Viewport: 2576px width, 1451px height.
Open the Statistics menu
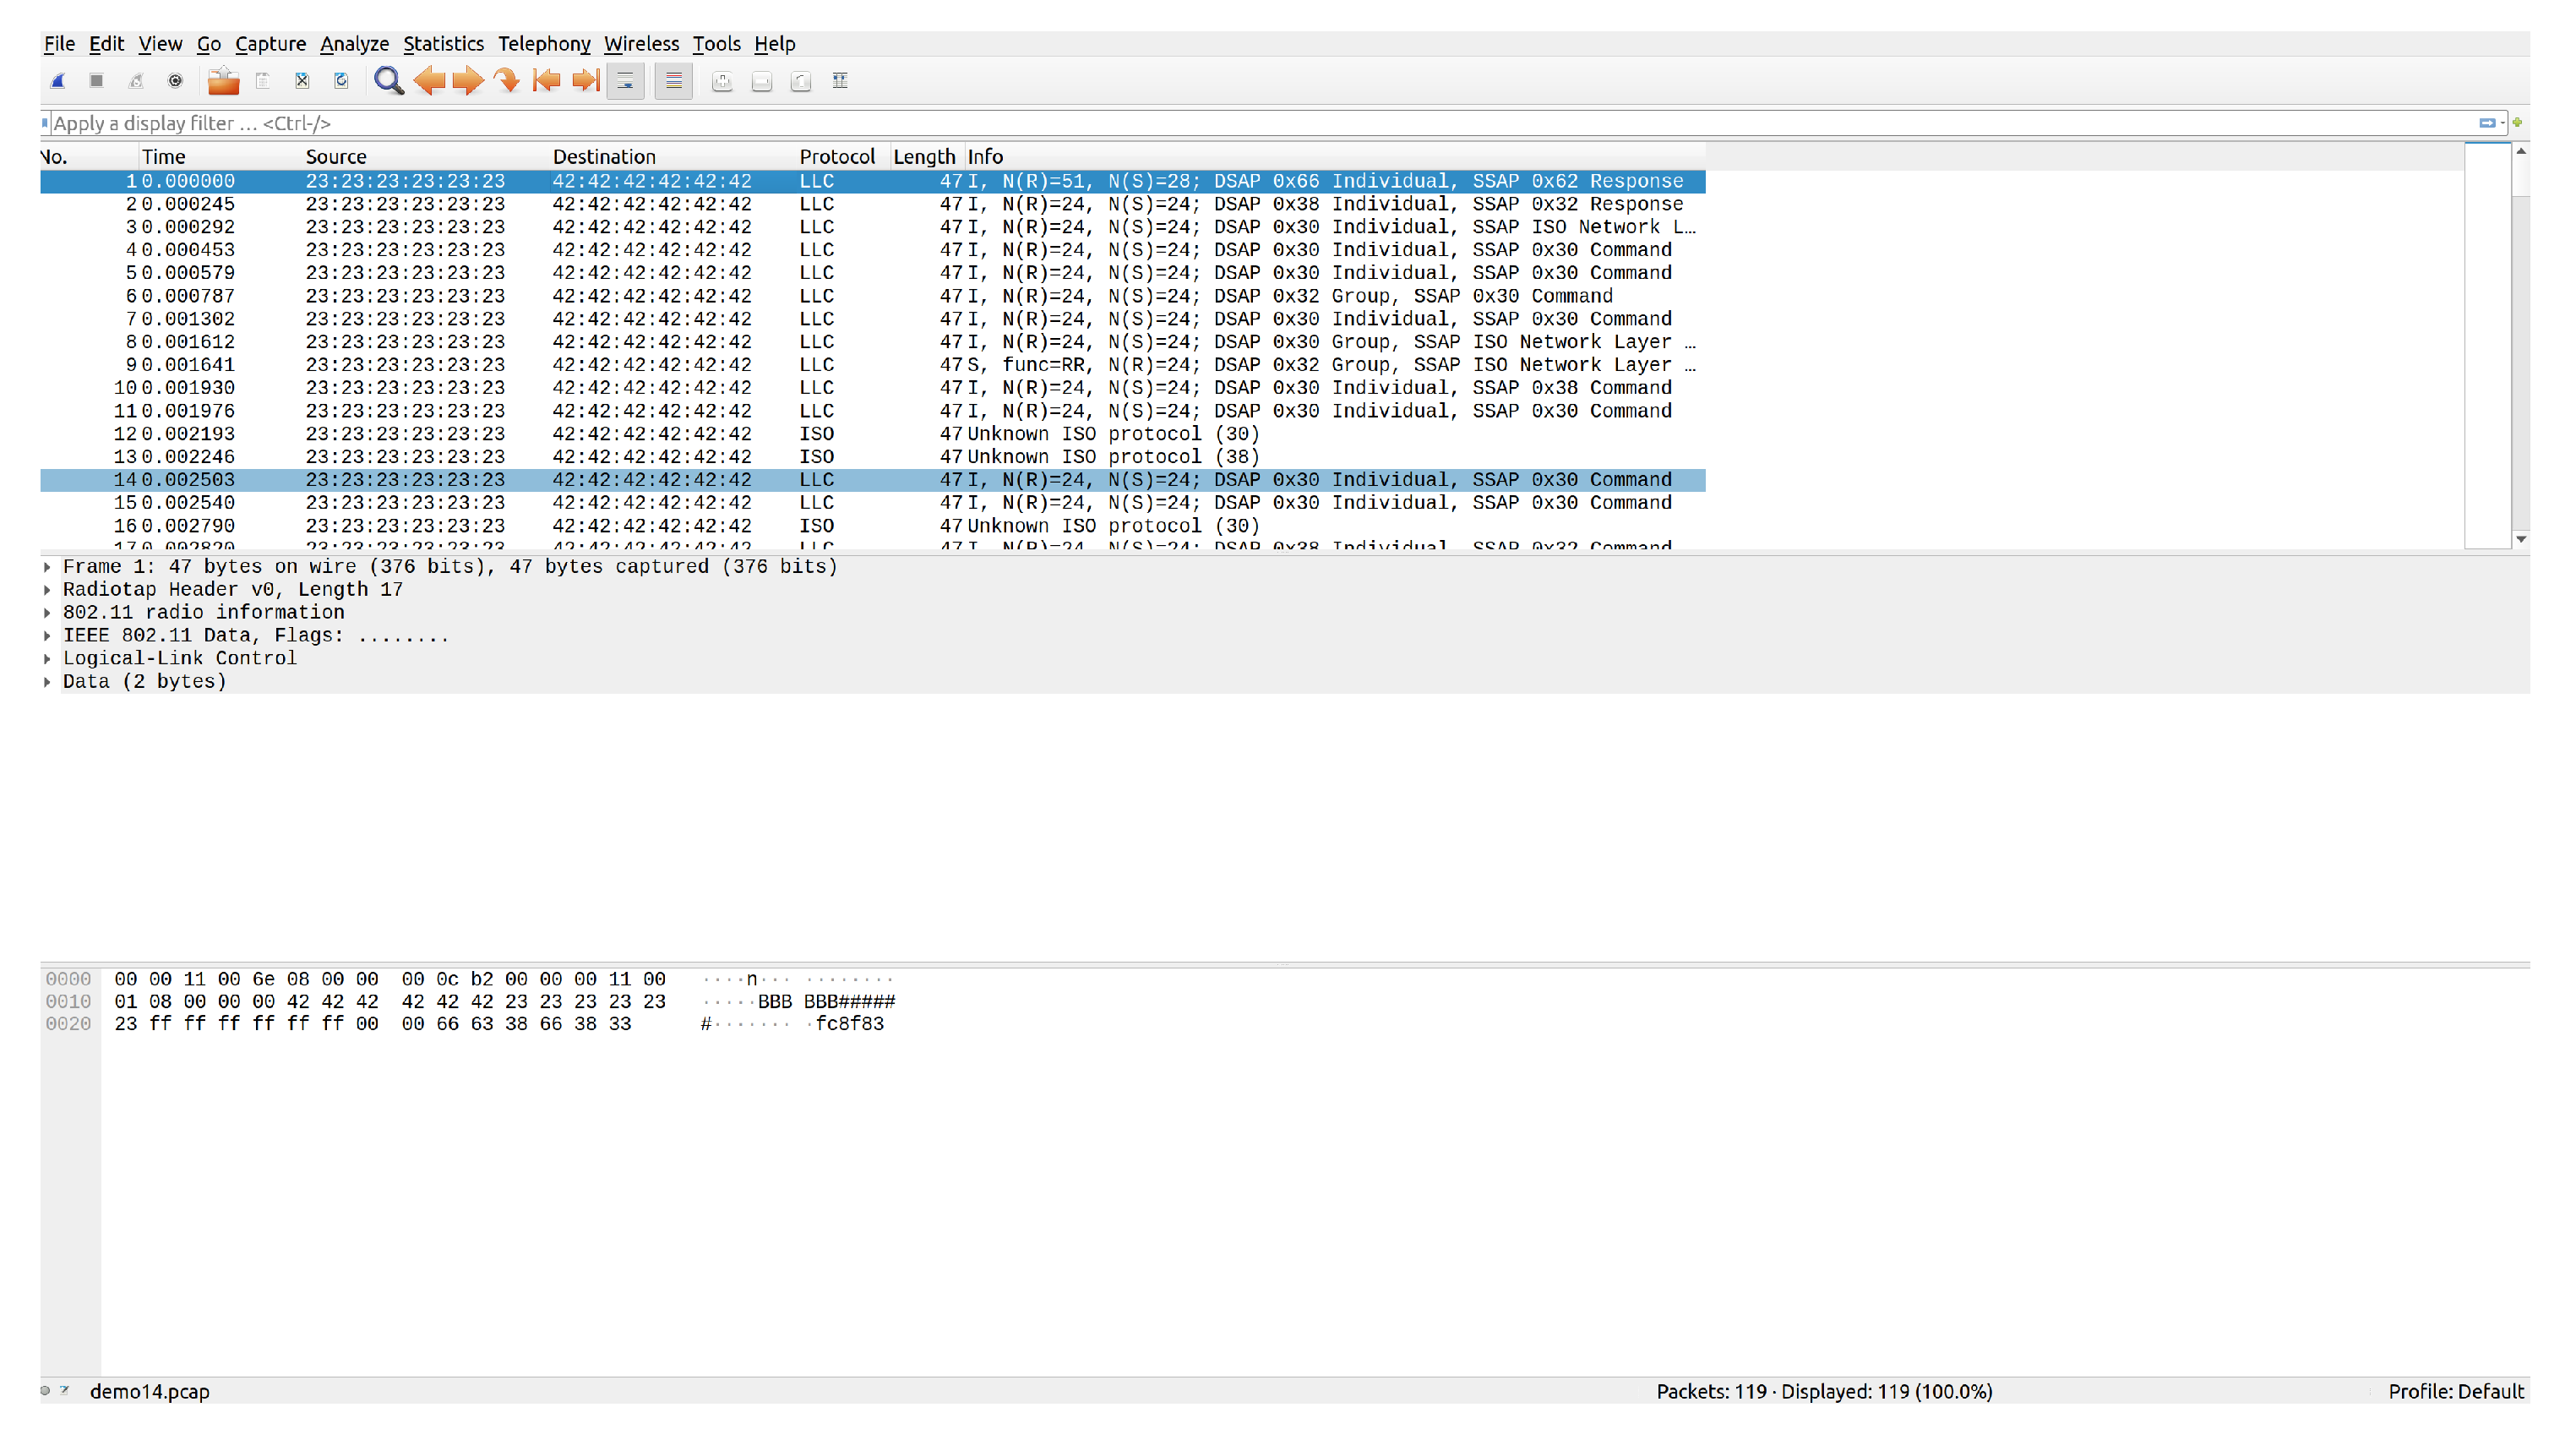[x=443, y=43]
